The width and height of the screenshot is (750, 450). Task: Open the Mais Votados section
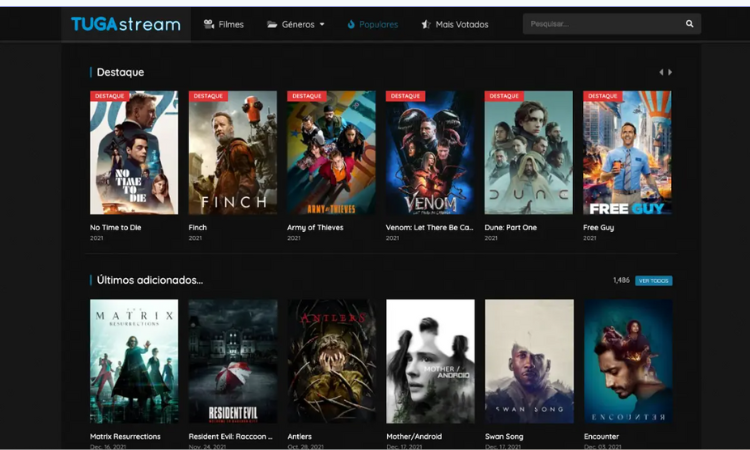pos(455,24)
